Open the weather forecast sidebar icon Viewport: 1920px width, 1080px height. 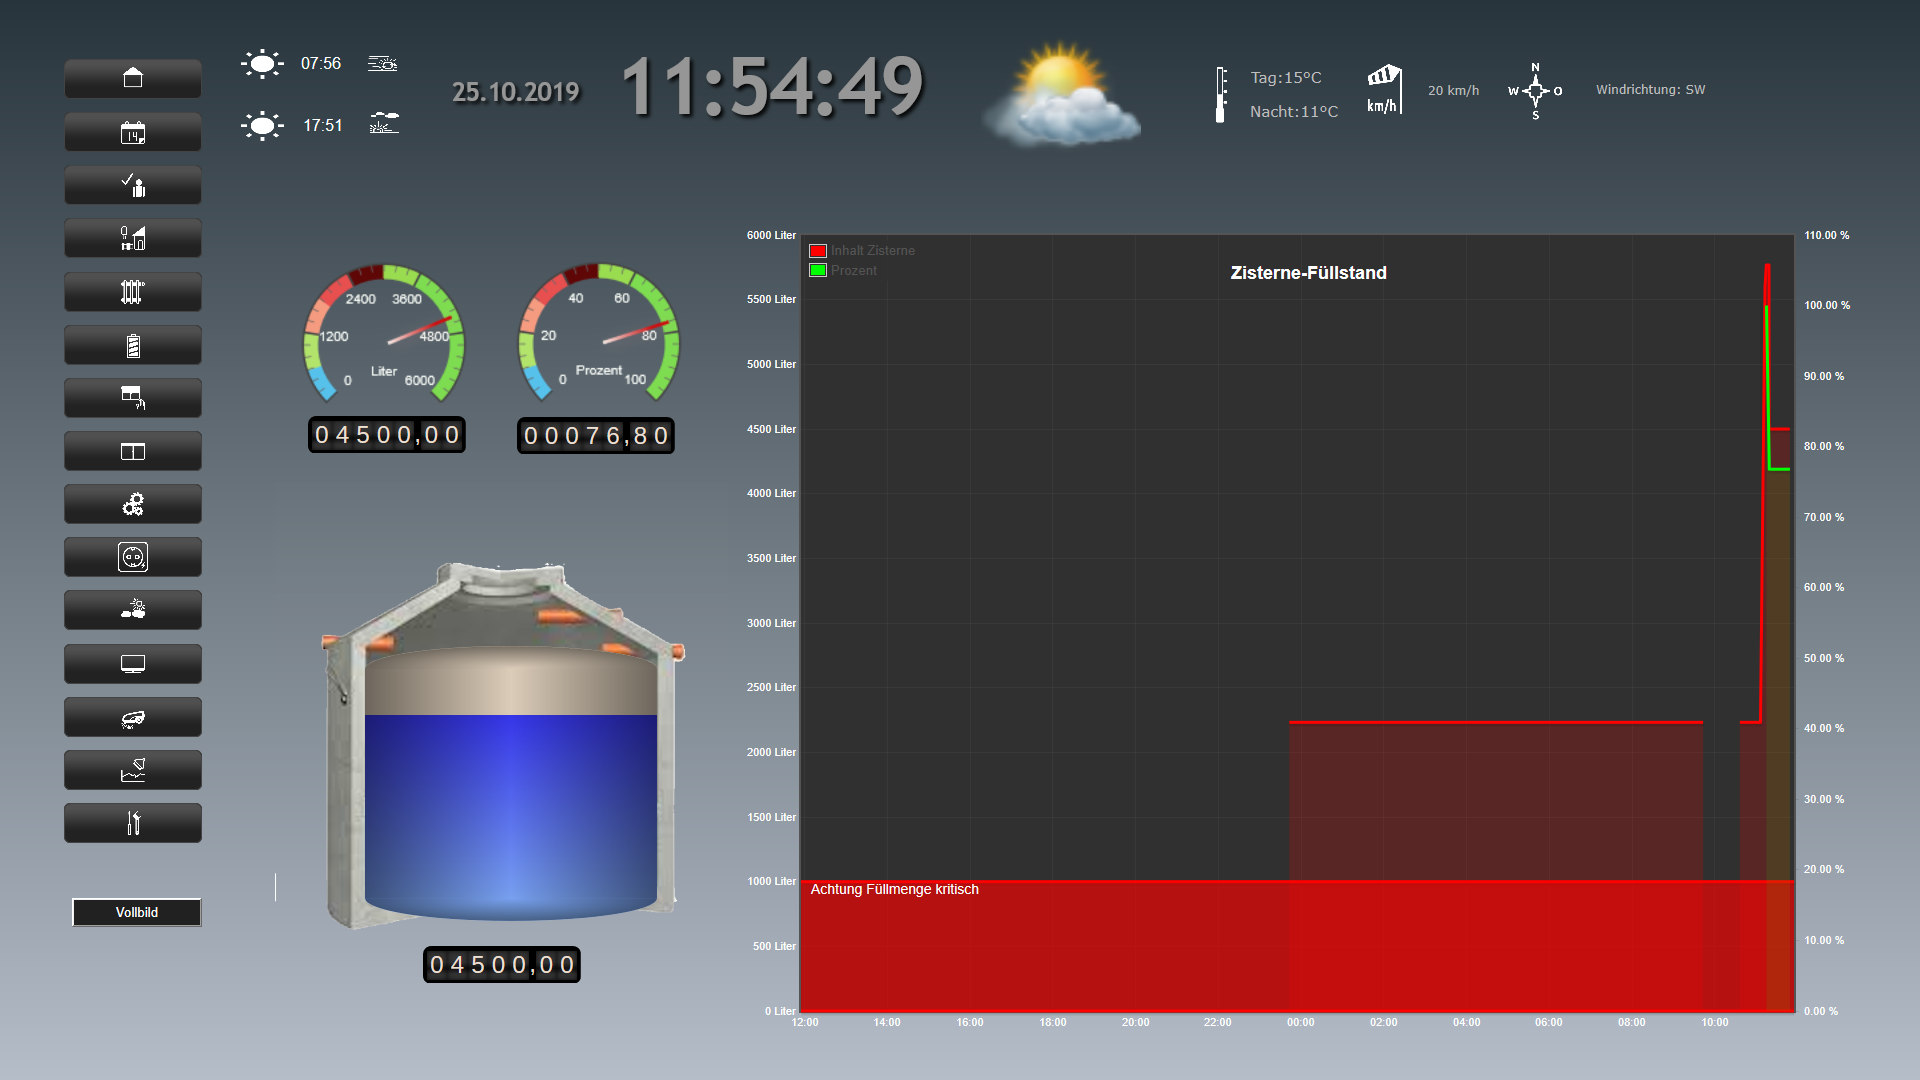click(x=133, y=610)
